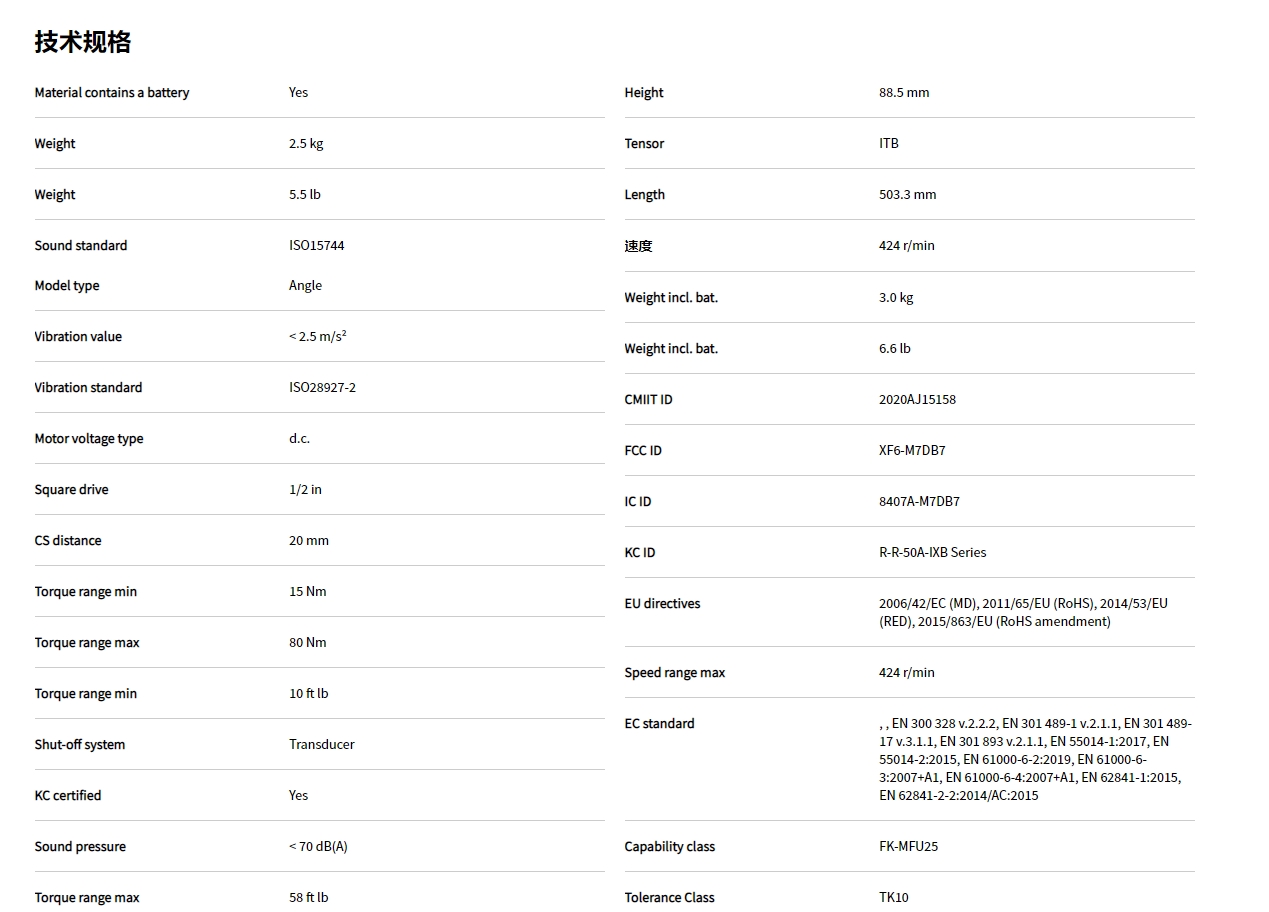This screenshot has width=1269, height=912.
Task: Select the 88.5 mm height value
Action: click(x=904, y=93)
